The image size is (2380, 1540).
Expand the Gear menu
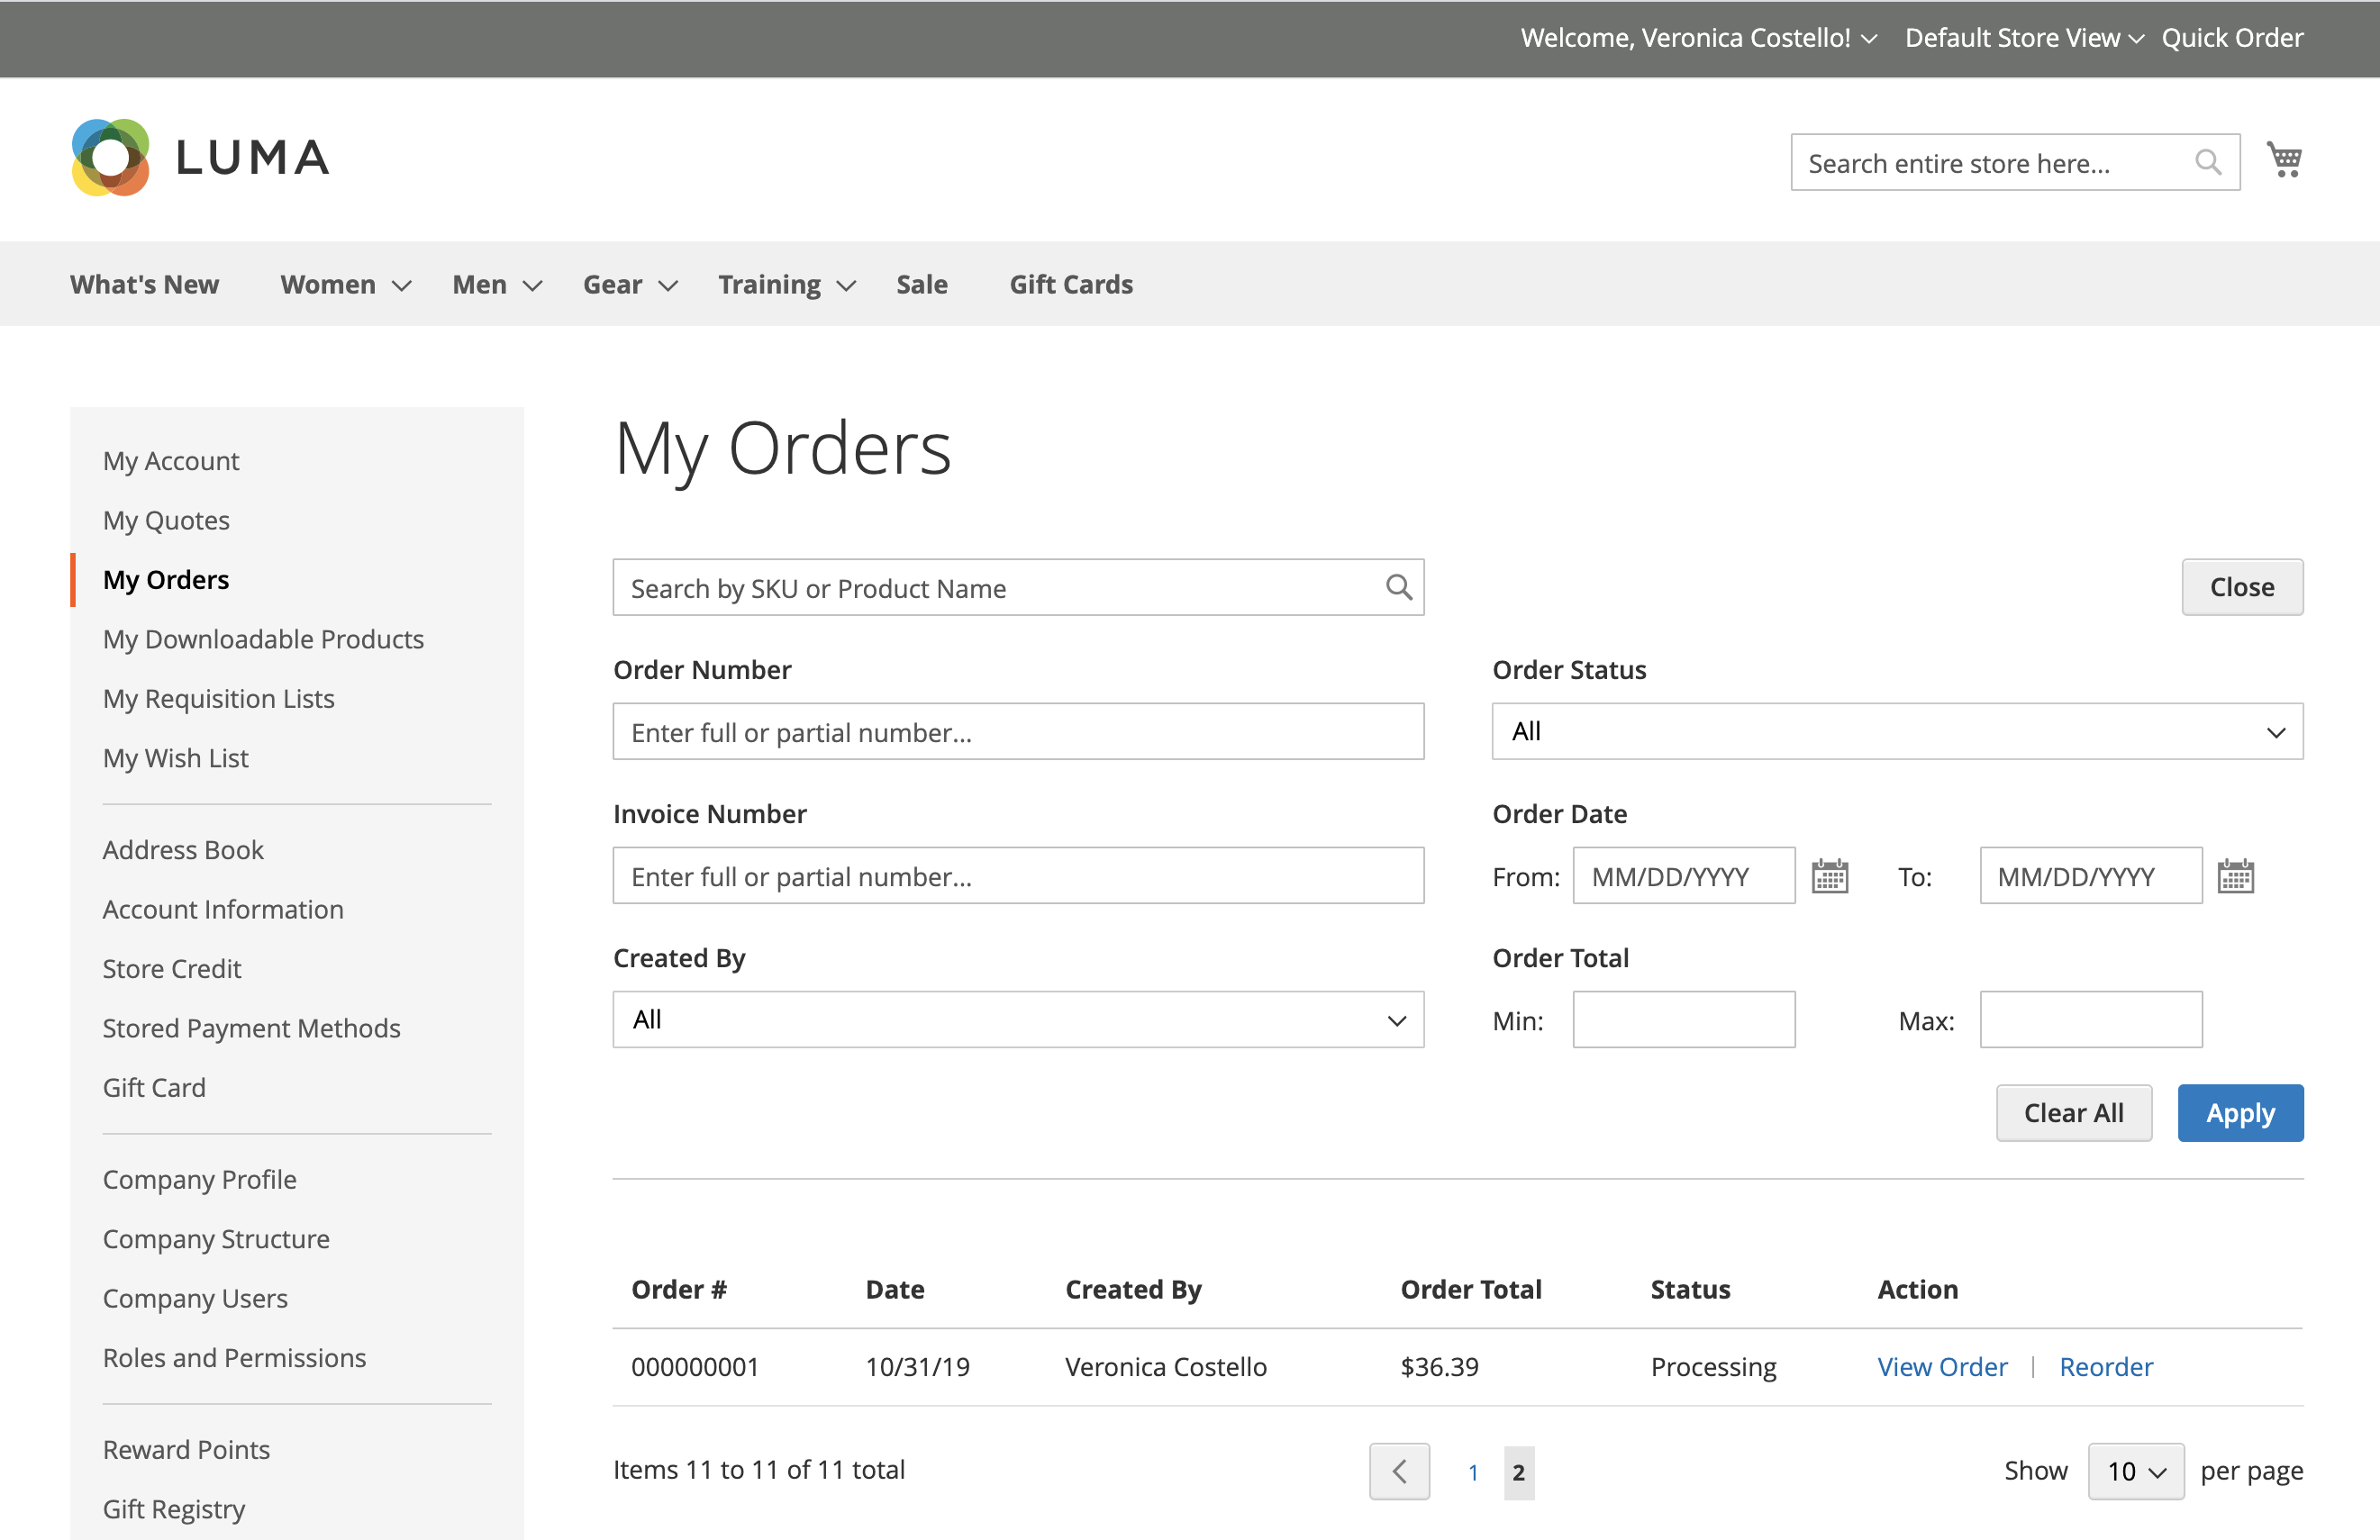[x=630, y=285]
